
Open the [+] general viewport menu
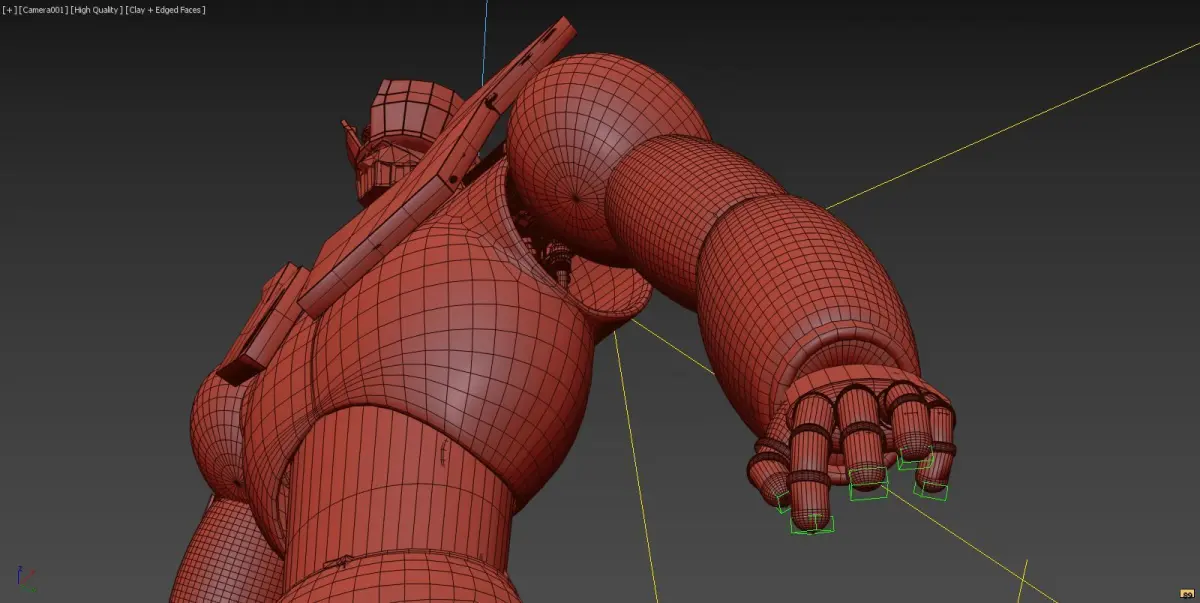(10, 9)
